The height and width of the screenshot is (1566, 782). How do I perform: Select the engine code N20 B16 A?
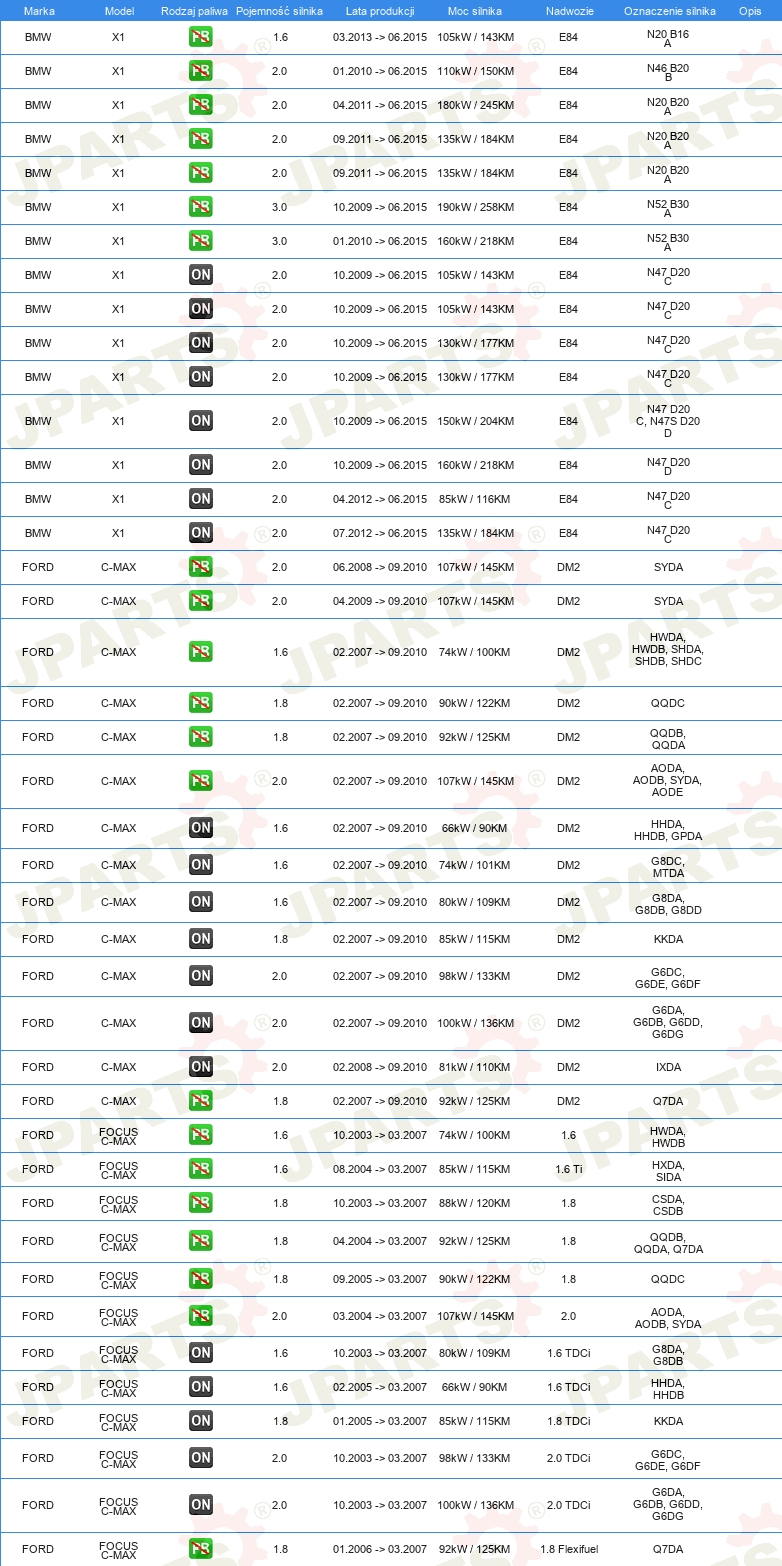pyautogui.click(x=668, y=38)
